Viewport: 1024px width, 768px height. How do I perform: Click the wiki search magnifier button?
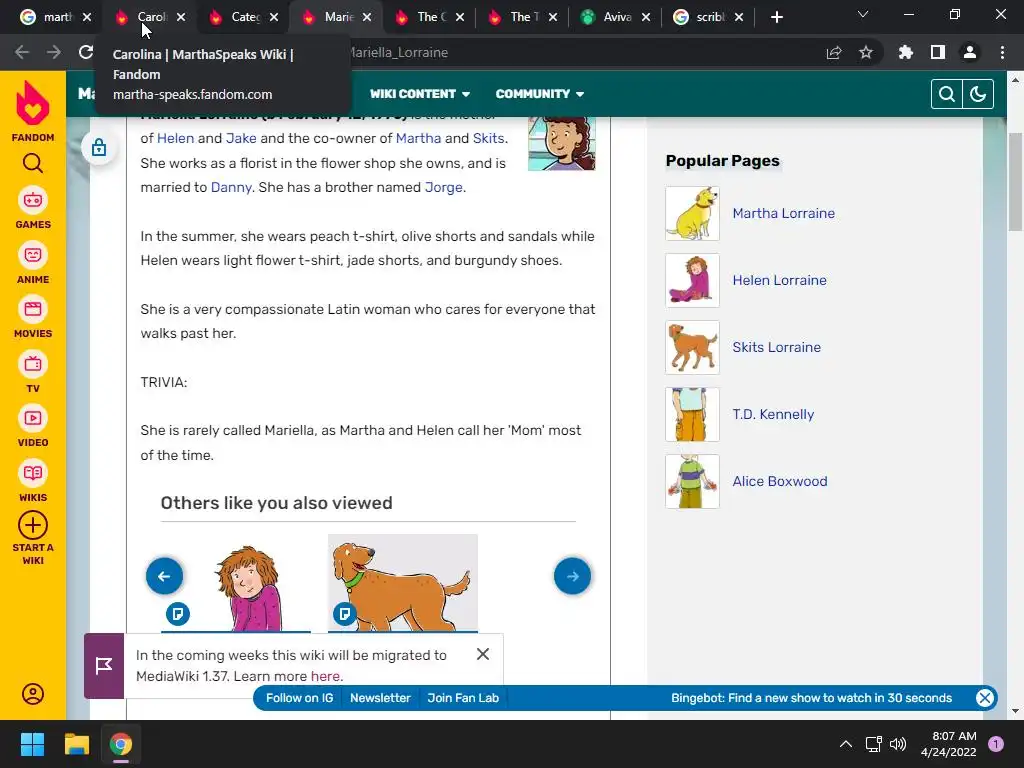pyautogui.click(x=947, y=94)
